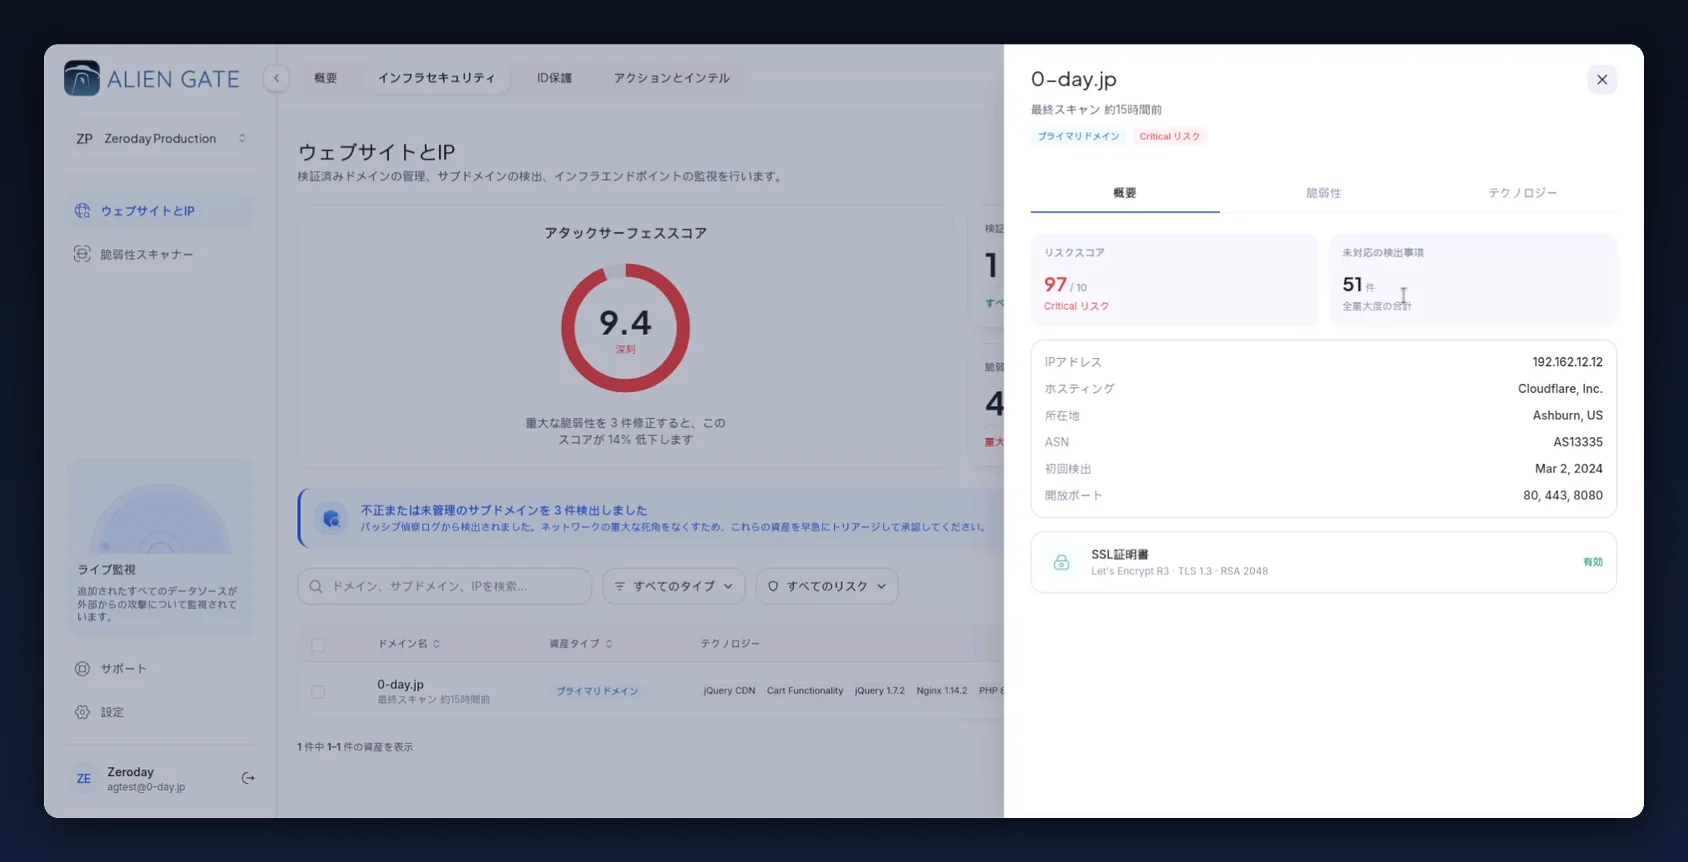The height and width of the screenshot is (862, 1688).
Task: Click the ASN value AS13335
Action: 1578,442
